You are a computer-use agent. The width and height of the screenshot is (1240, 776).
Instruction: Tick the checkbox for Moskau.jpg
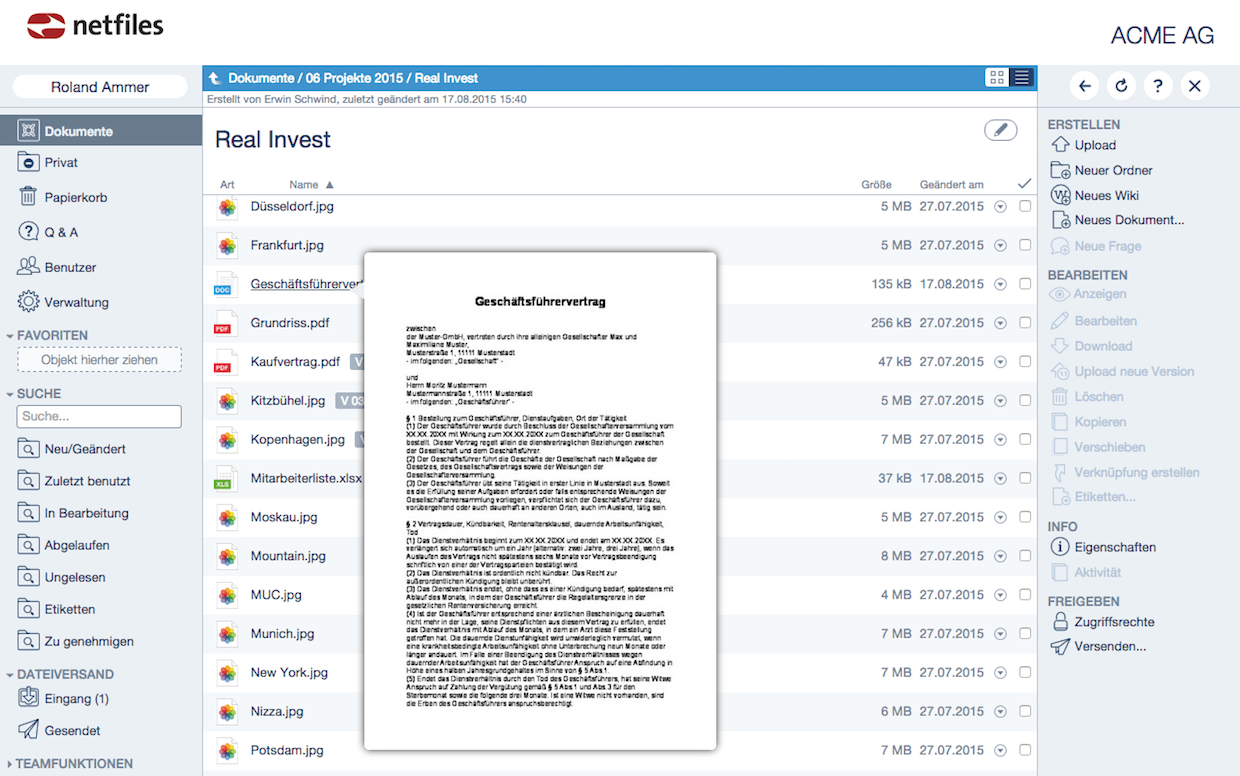(x=1024, y=517)
